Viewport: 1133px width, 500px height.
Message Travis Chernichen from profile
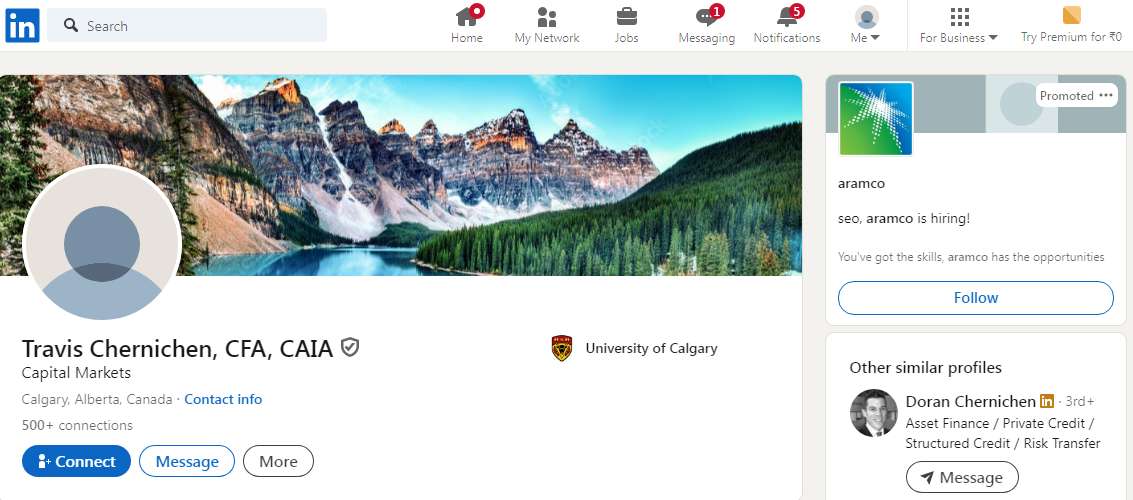pyautogui.click(x=187, y=462)
